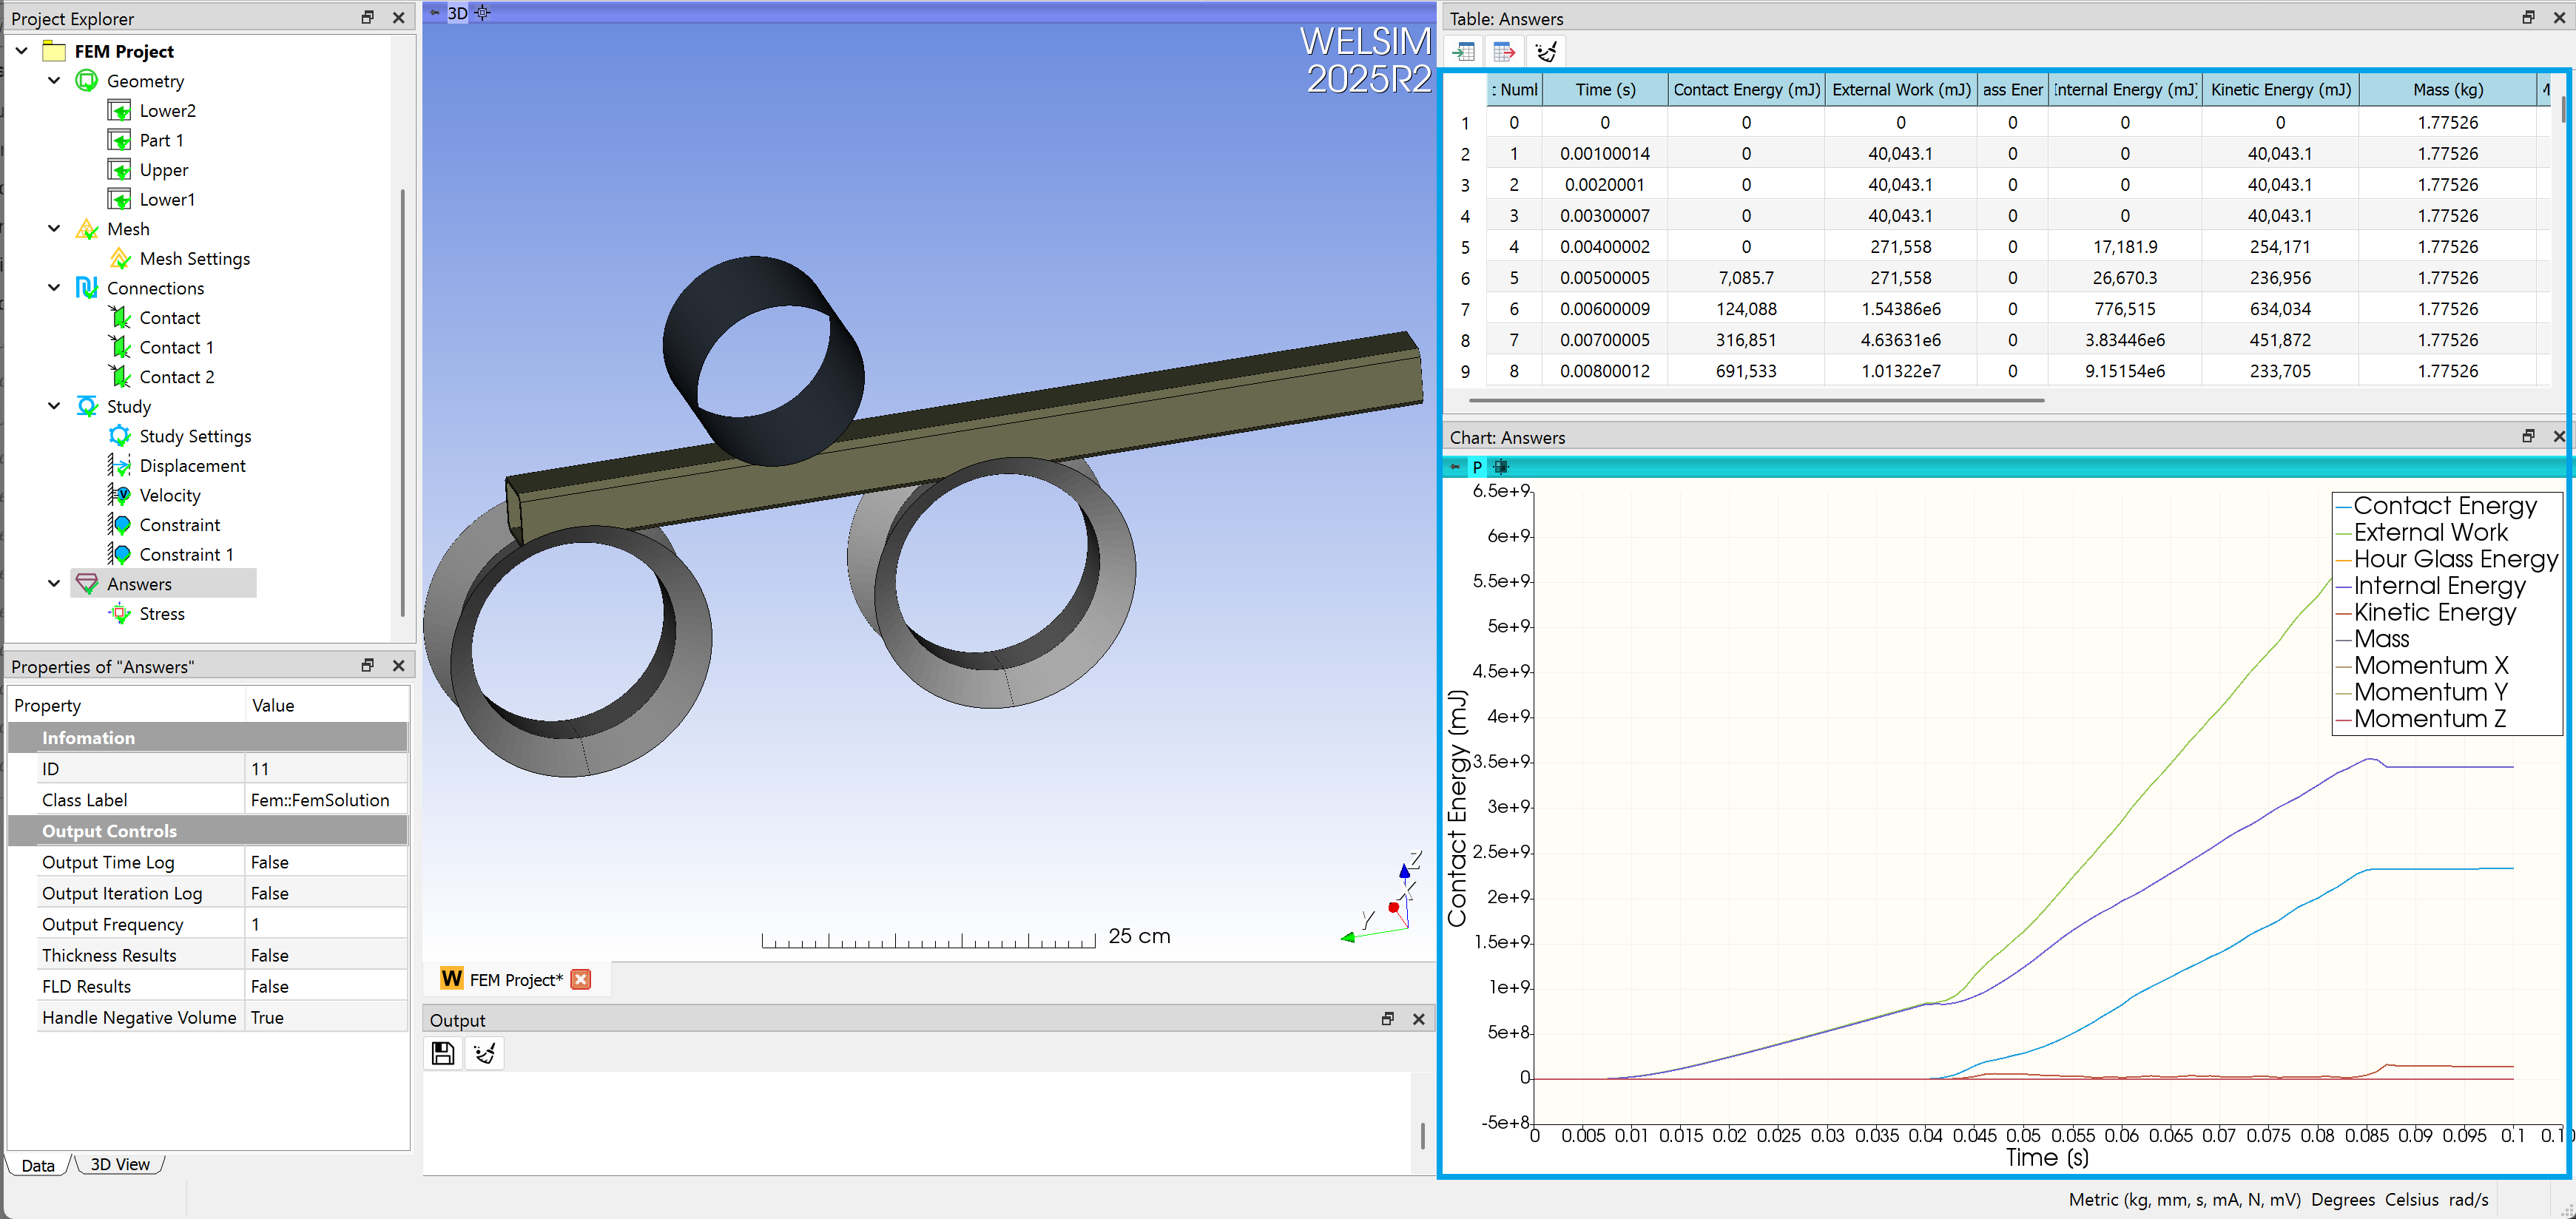Open Study Settings in the project tree
Image resolution: width=2576 pixels, height=1219 pixels.
pos(196,436)
